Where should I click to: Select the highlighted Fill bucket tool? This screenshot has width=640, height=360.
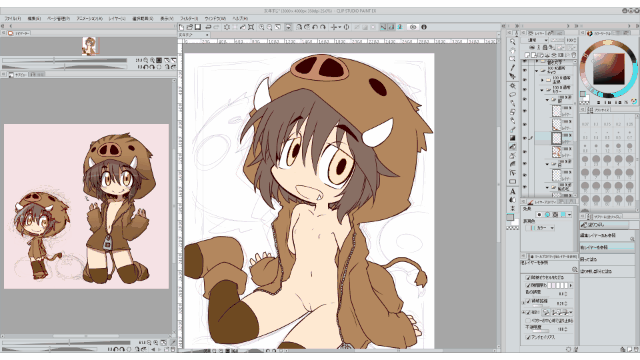(513, 147)
